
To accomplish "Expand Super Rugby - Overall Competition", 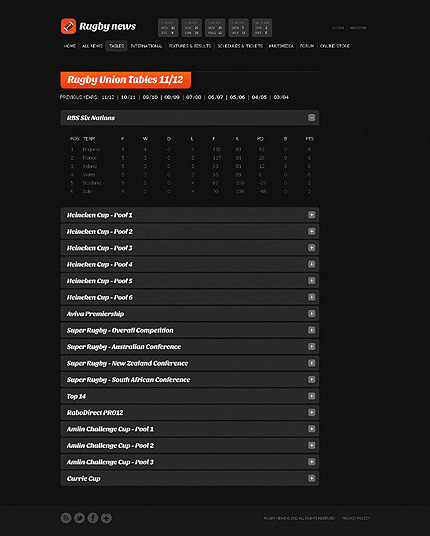I will (311, 330).
